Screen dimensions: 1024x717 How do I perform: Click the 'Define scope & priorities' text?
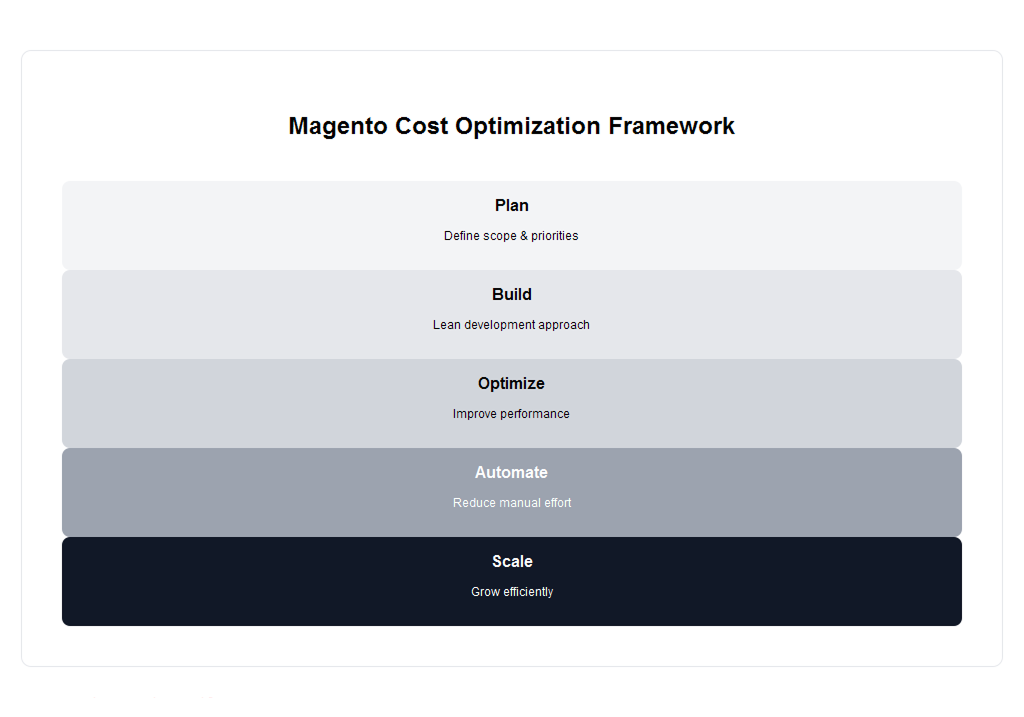[511, 236]
